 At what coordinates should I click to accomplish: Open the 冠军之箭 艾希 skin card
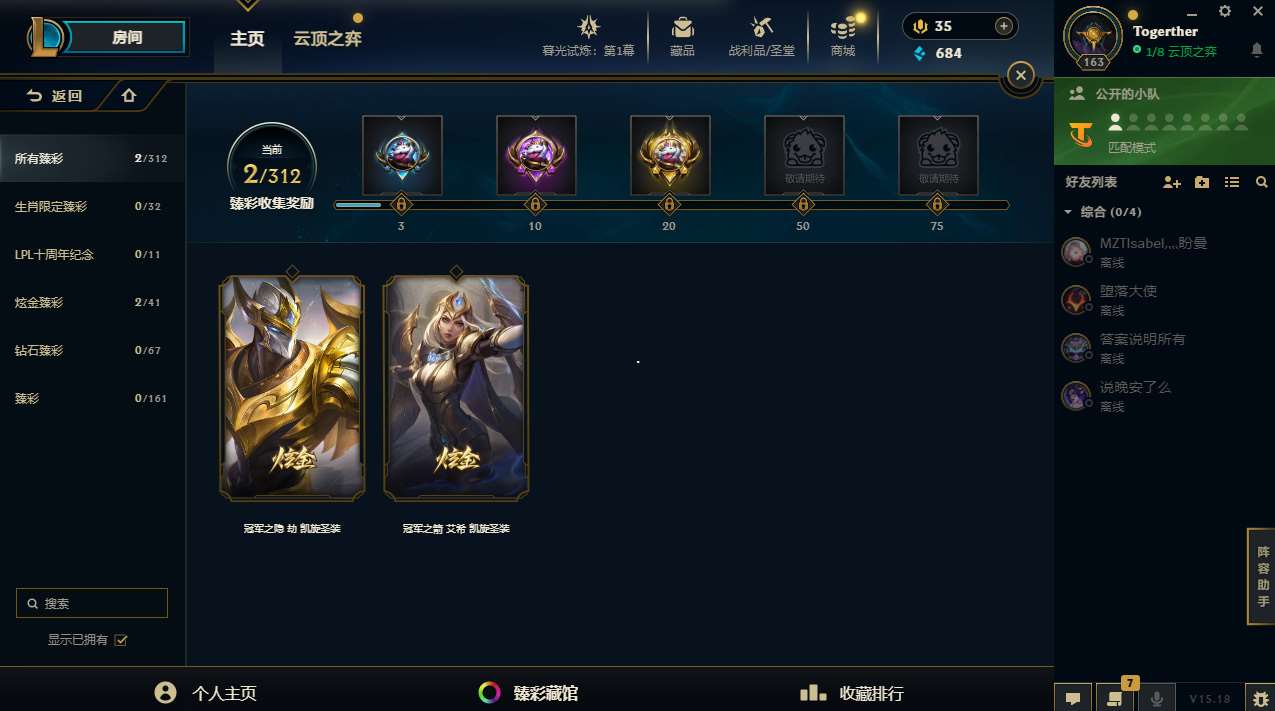[x=456, y=388]
